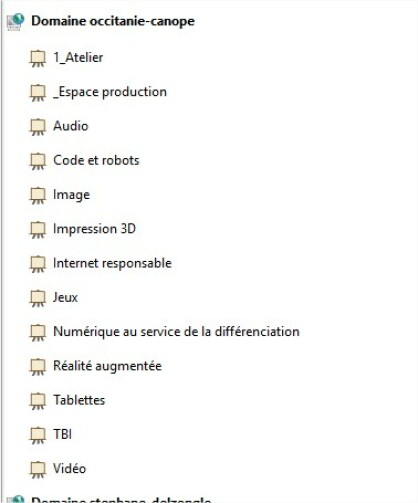The image size is (418, 503).
Task: Select the partially visible Domaine stephane entry
Action: 121,500
